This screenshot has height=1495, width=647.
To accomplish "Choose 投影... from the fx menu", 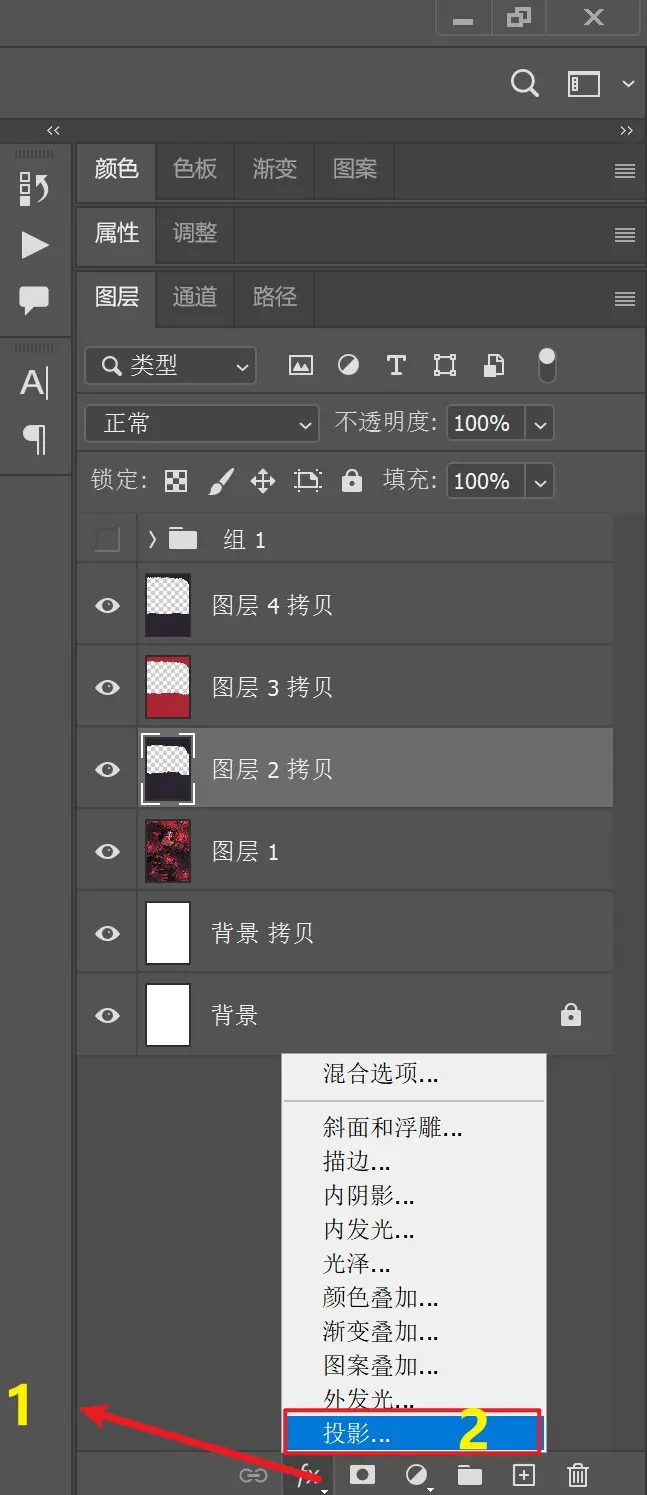I will (414, 1433).
